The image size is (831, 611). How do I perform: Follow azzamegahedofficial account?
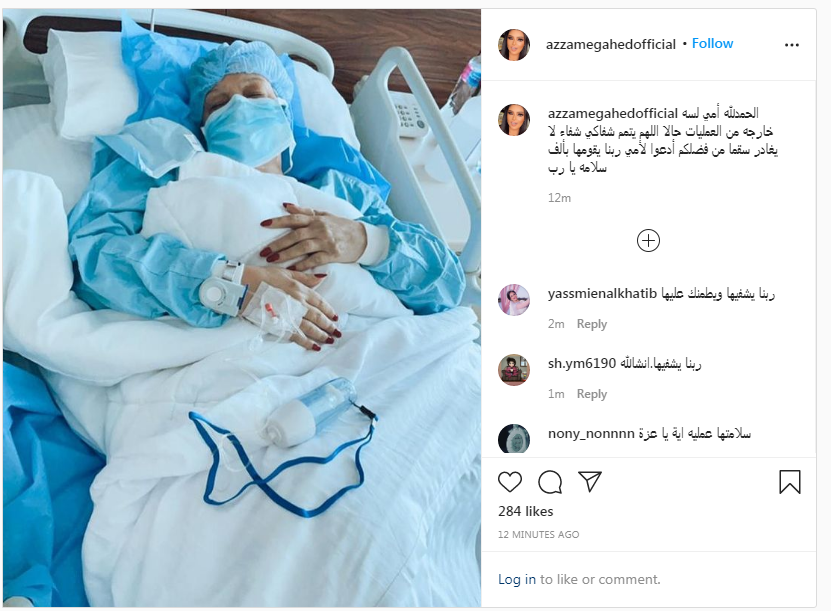[712, 43]
